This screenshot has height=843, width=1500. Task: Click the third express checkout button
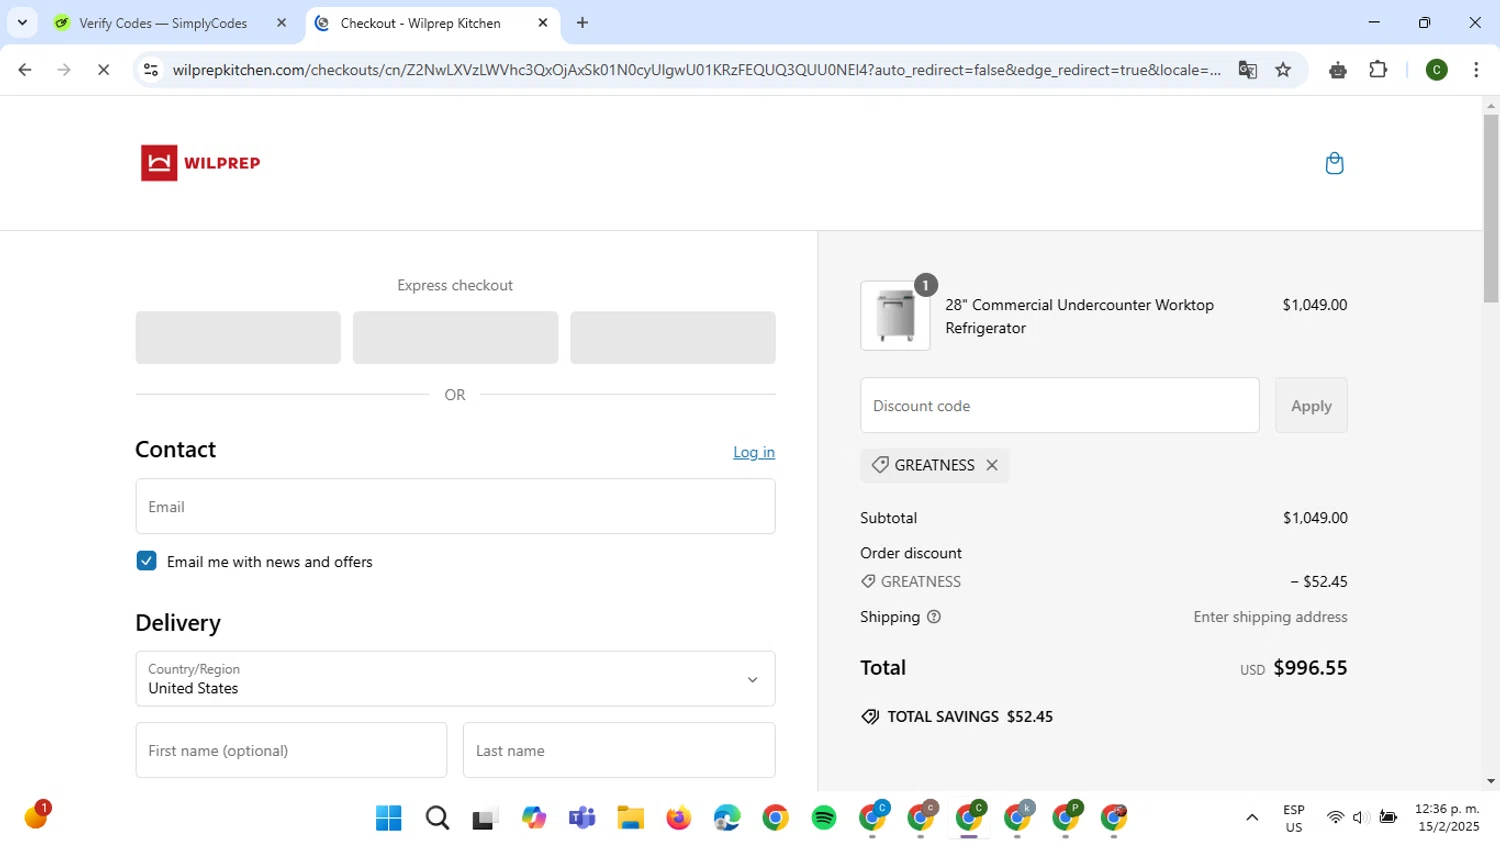[x=672, y=337]
